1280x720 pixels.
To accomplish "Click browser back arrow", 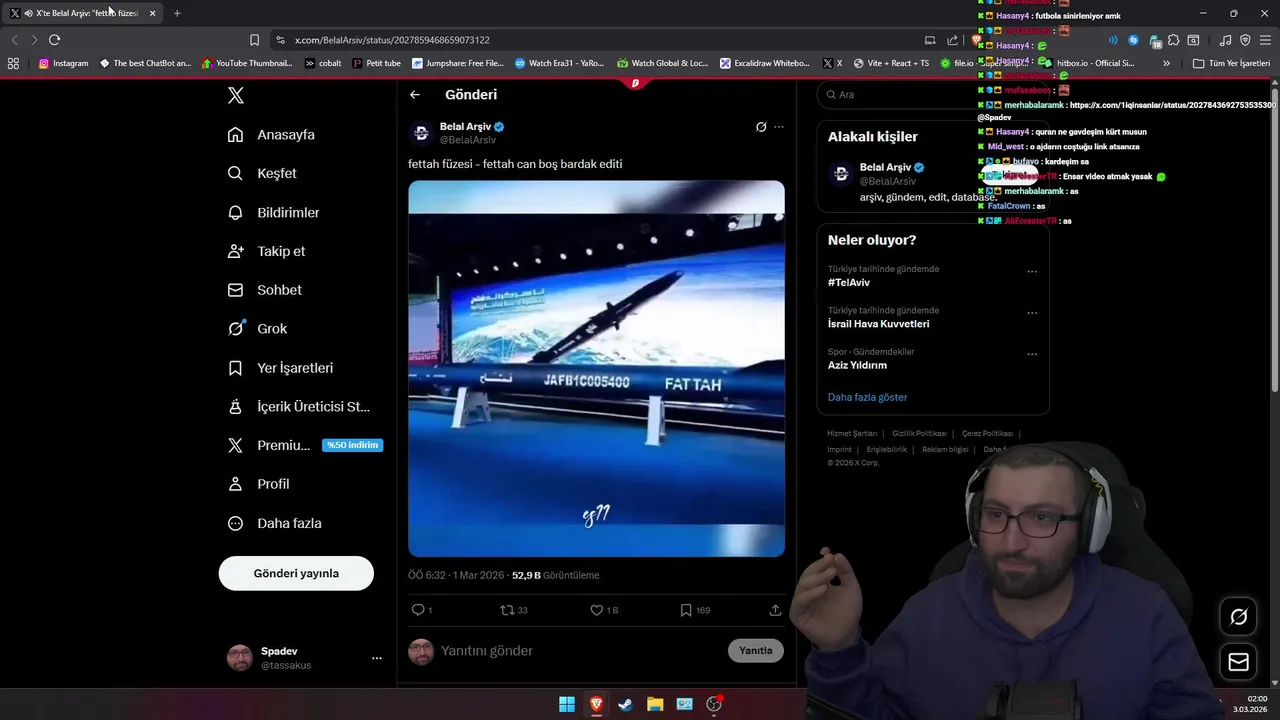I will (x=14, y=40).
